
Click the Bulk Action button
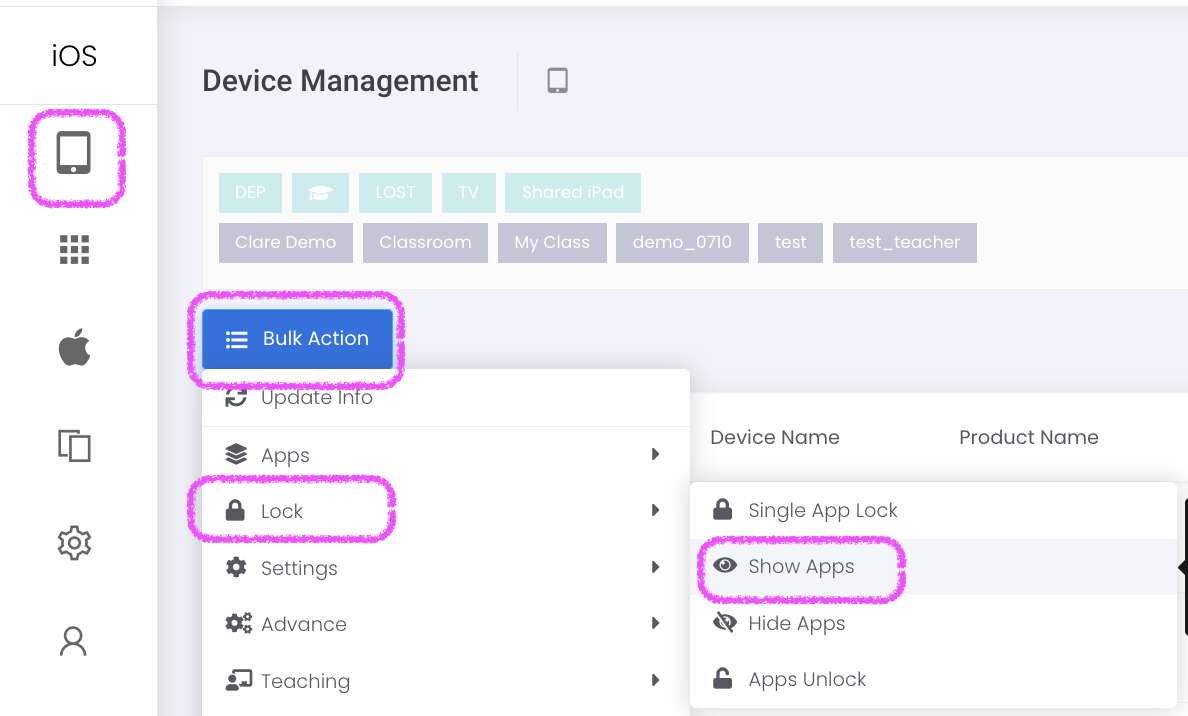tap(297, 339)
